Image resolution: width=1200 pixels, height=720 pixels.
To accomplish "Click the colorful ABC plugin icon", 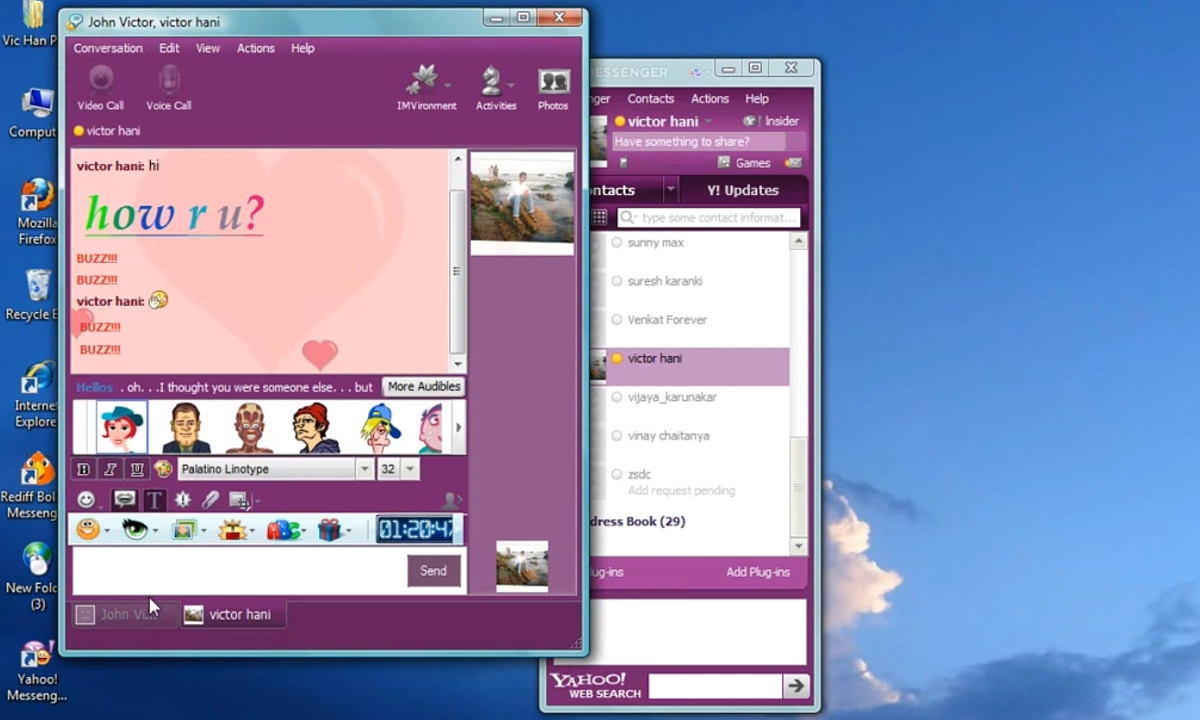I will pos(282,530).
